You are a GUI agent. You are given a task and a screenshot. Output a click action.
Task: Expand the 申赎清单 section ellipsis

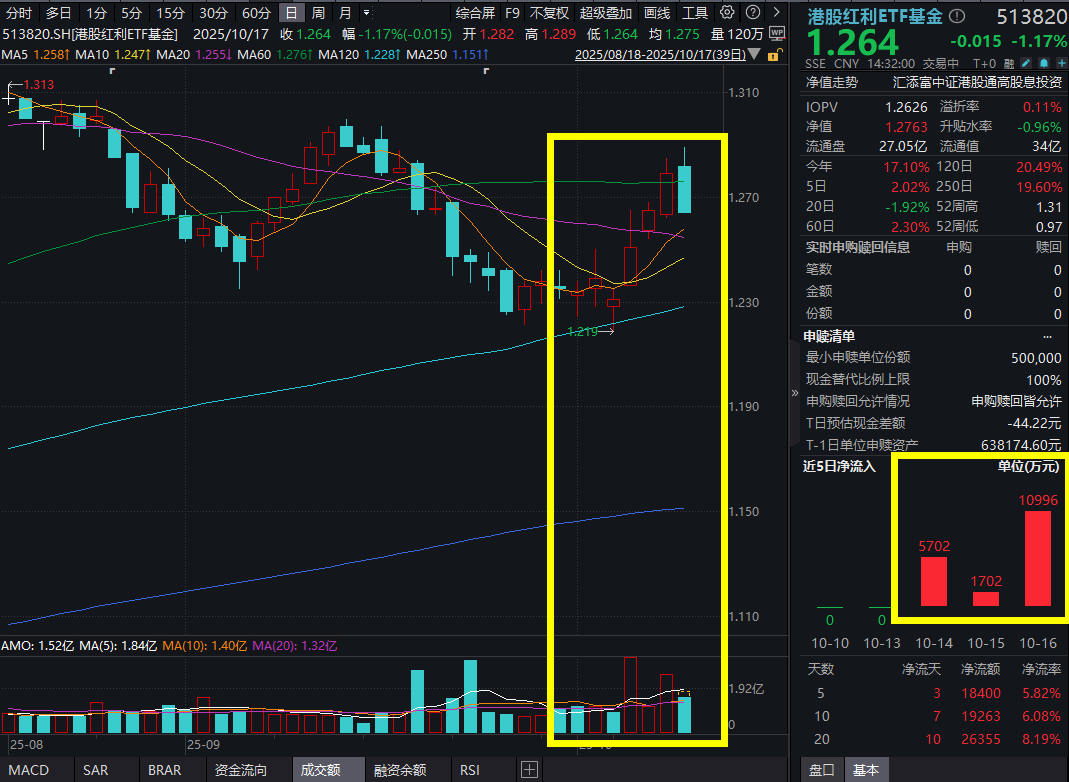tap(1047, 336)
